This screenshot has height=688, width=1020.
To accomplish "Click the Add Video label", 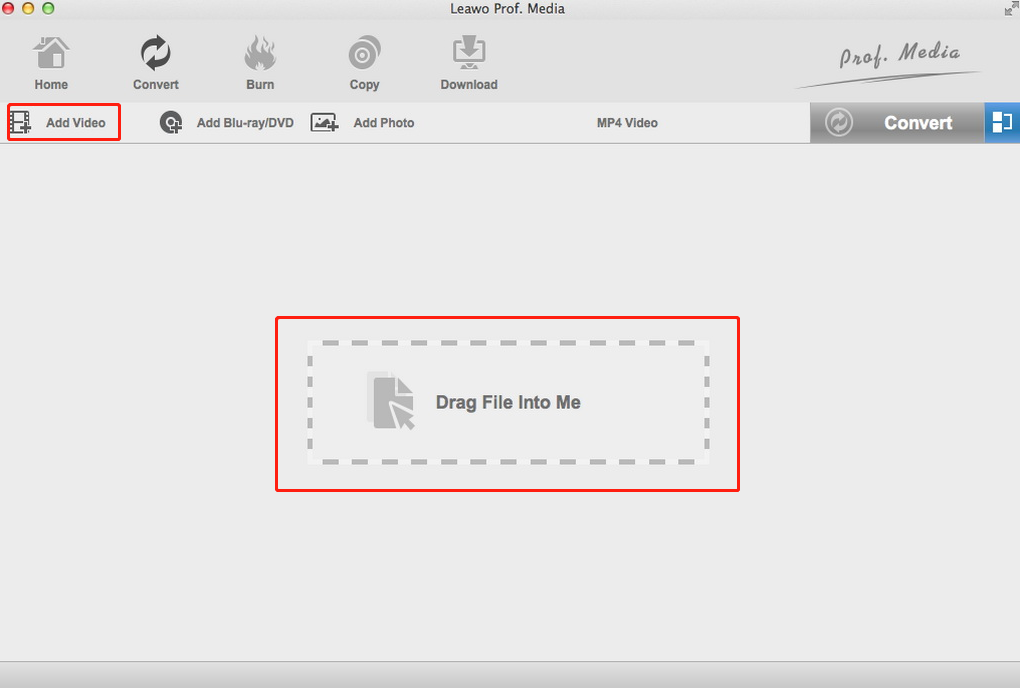I will (75, 123).
